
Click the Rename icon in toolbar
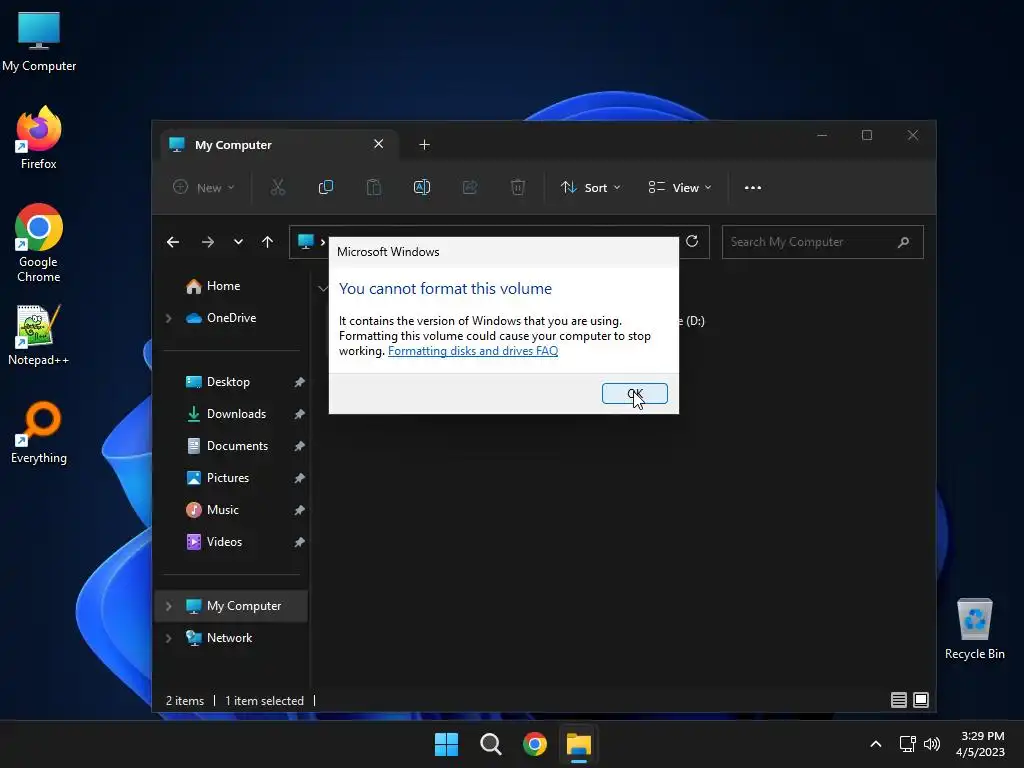tap(422, 187)
